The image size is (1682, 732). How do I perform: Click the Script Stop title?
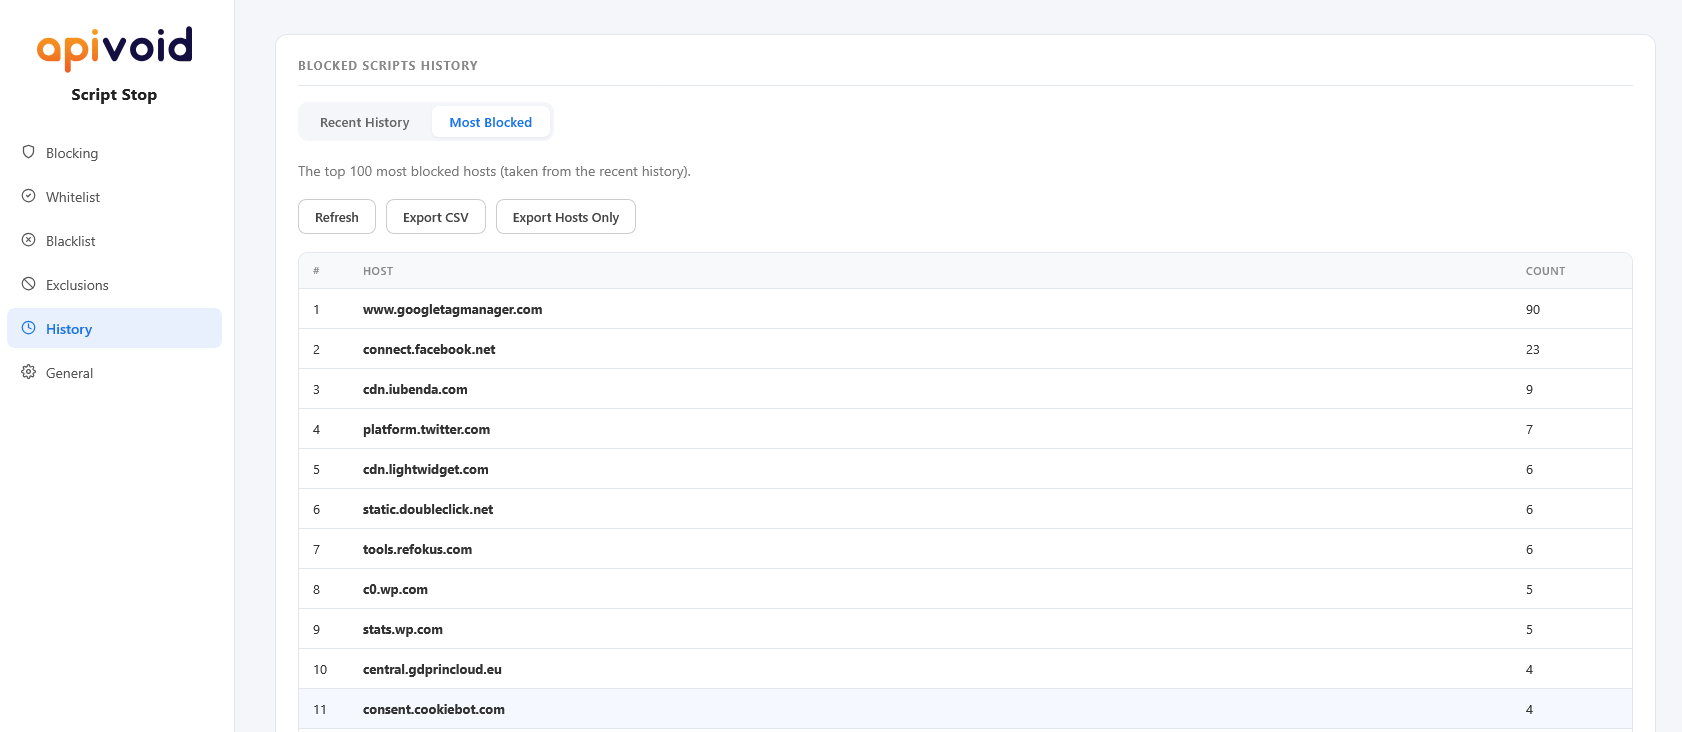[x=114, y=95]
